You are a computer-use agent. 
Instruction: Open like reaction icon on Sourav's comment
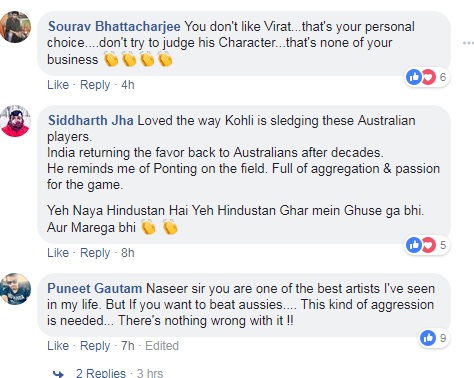click(x=414, y=77)
